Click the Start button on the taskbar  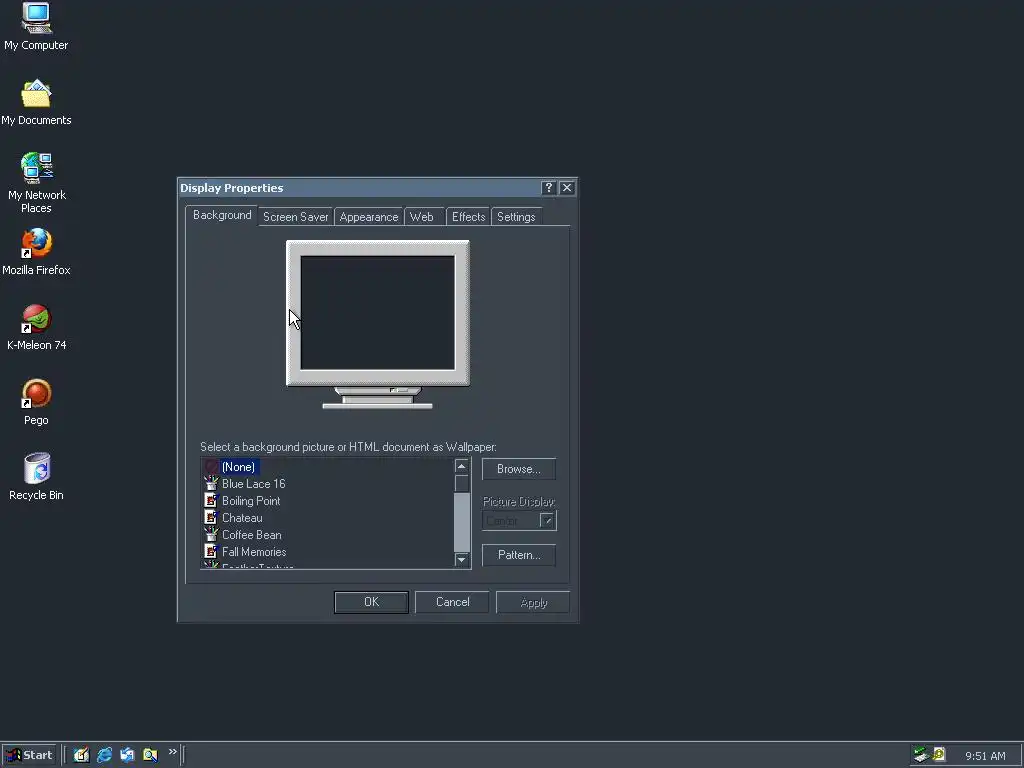pyautogui.click(x=30, y=755)
